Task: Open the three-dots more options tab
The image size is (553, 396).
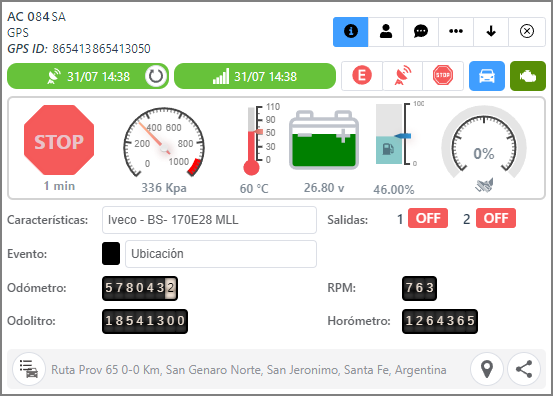Action: 456,32
